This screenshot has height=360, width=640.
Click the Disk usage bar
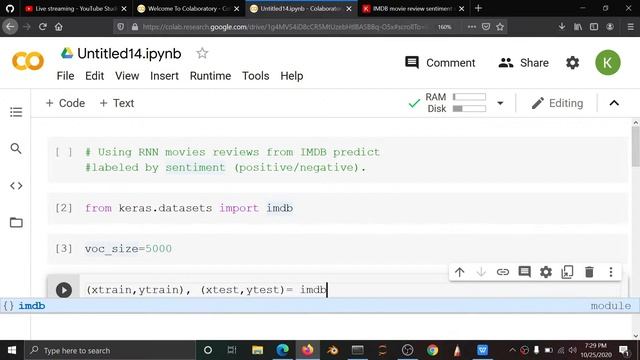coord(469,109)
